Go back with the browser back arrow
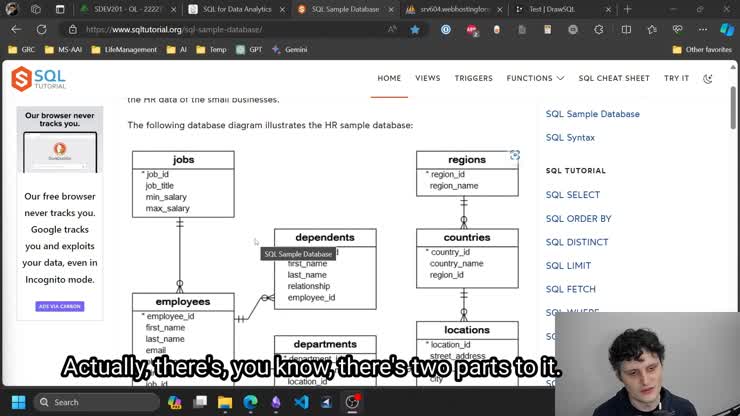The height and width of the screenshot is (416, 740). point(16,29)
